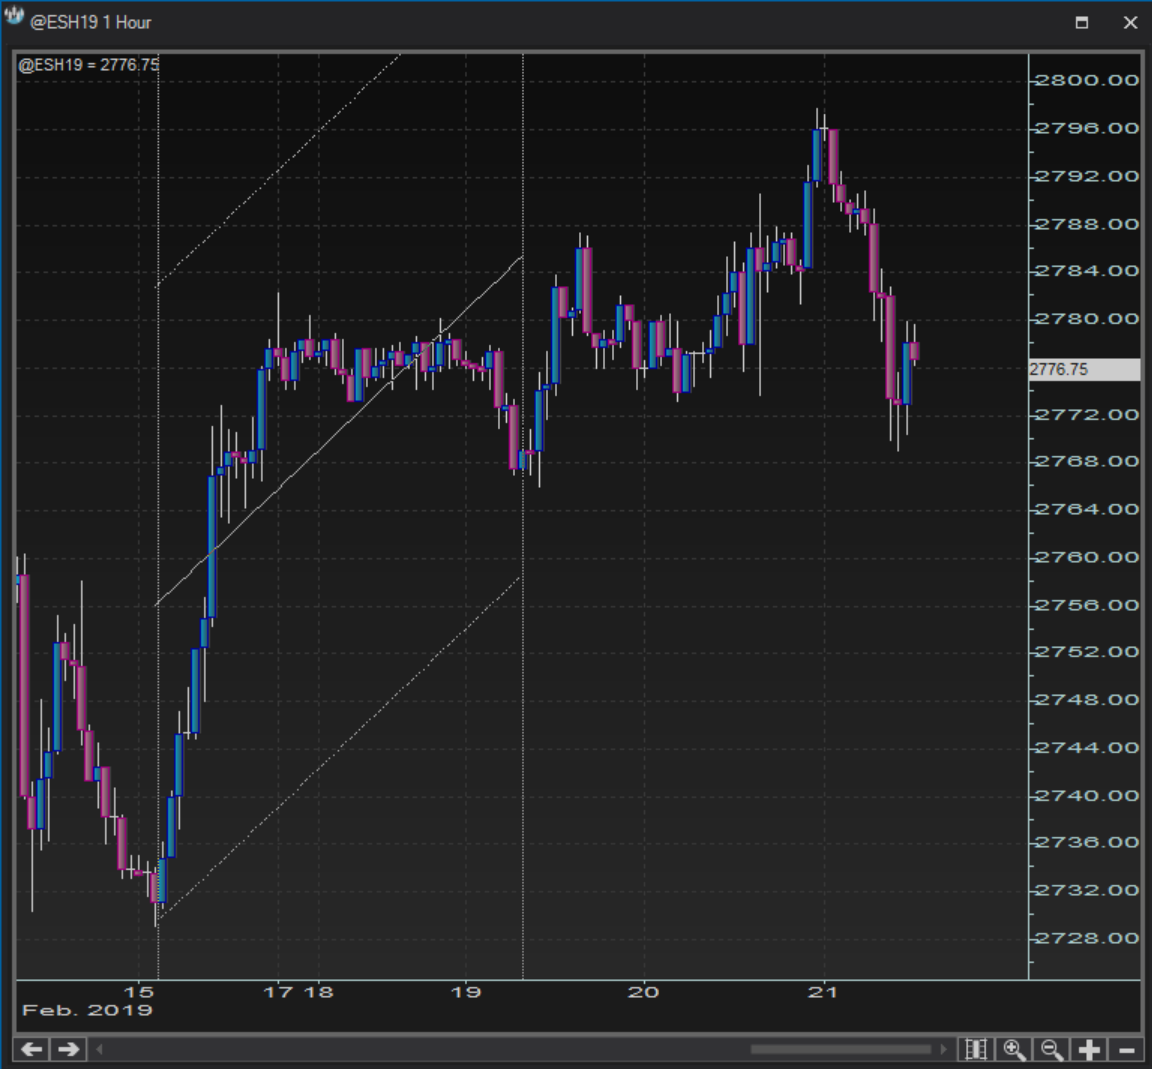Click the '15' date label on the time axis
Screen dimensions: 1152x1069
click(139, 992)
